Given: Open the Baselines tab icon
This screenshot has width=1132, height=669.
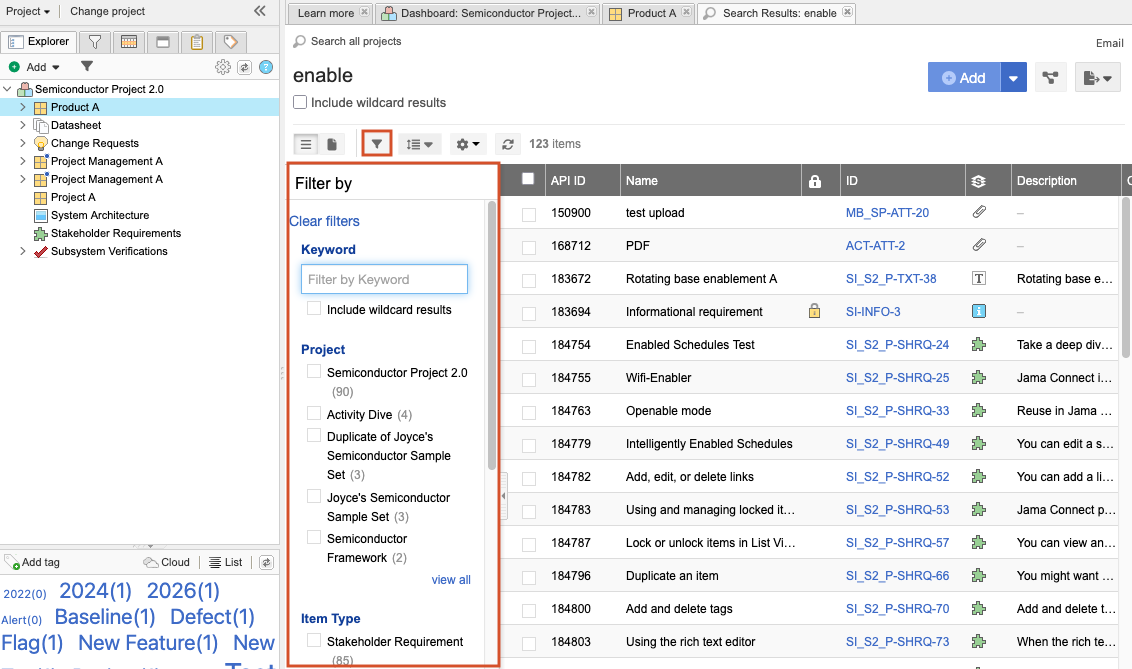Looking at the screenshot, I should 162,42.
